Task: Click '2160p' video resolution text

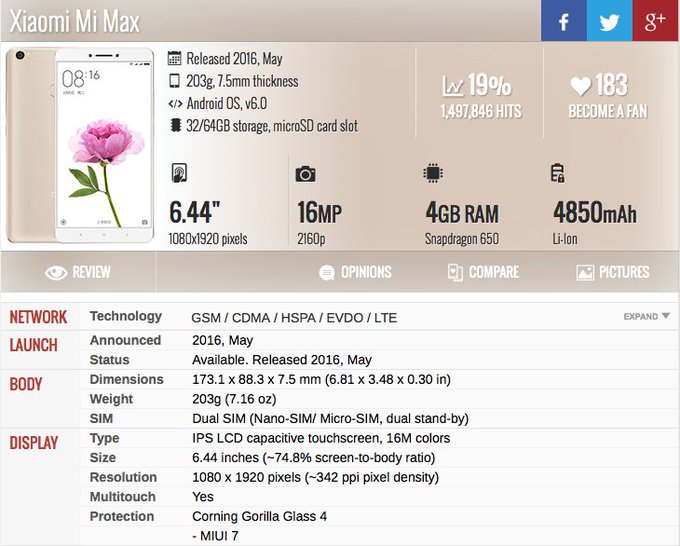Action: tap(311, 239)
